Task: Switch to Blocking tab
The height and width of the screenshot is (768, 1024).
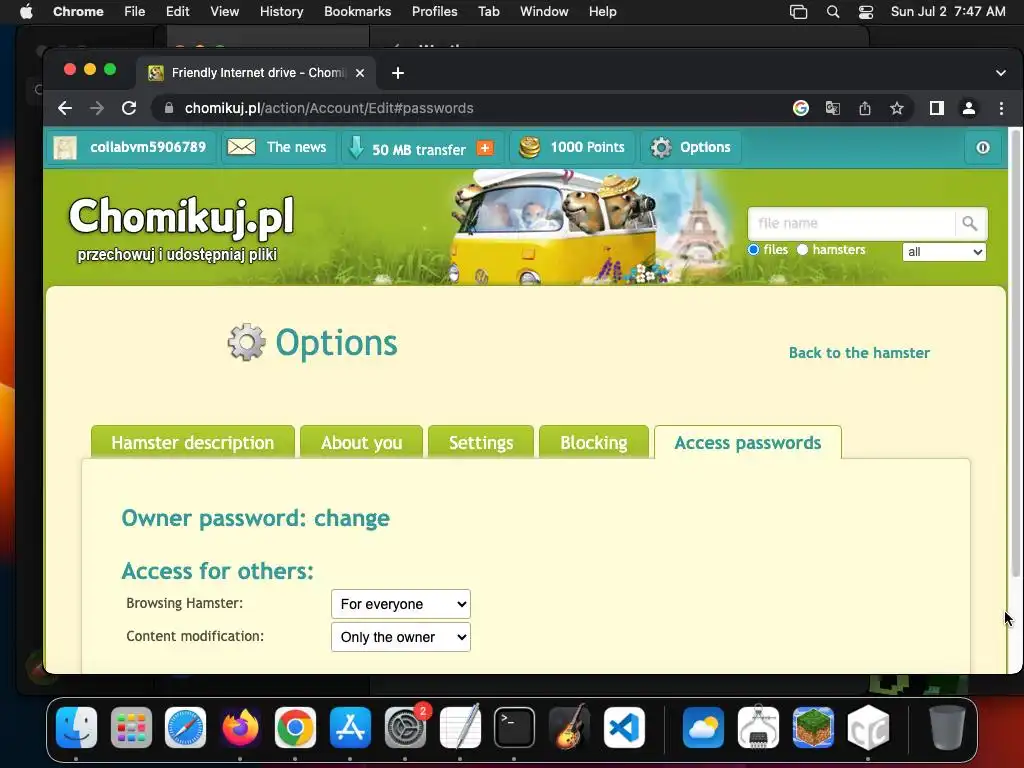Action: [x=594, y=442]
